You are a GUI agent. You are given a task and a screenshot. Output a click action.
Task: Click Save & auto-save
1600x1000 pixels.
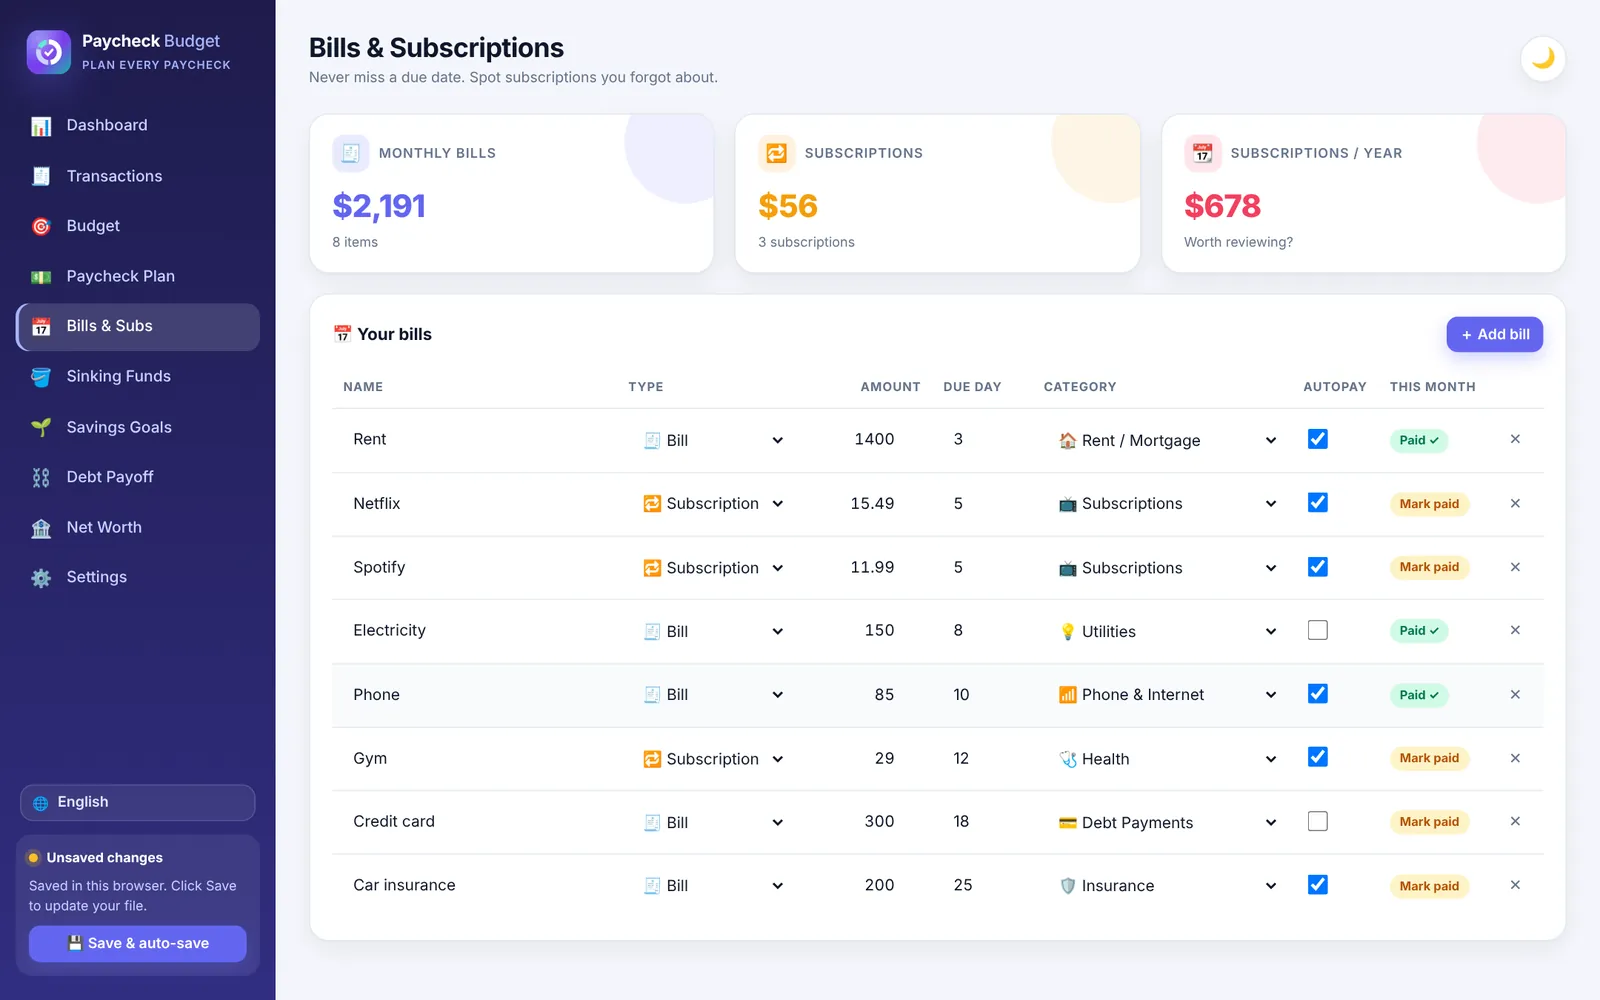click(x=138, y=944)
